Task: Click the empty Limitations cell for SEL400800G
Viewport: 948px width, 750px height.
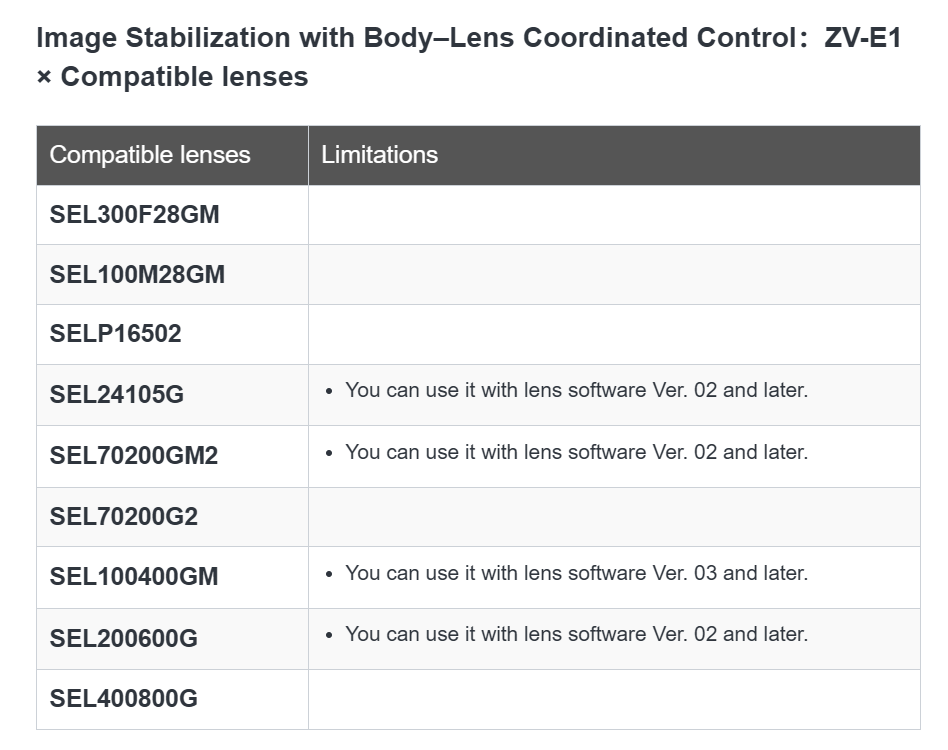Action: (614, 699)
